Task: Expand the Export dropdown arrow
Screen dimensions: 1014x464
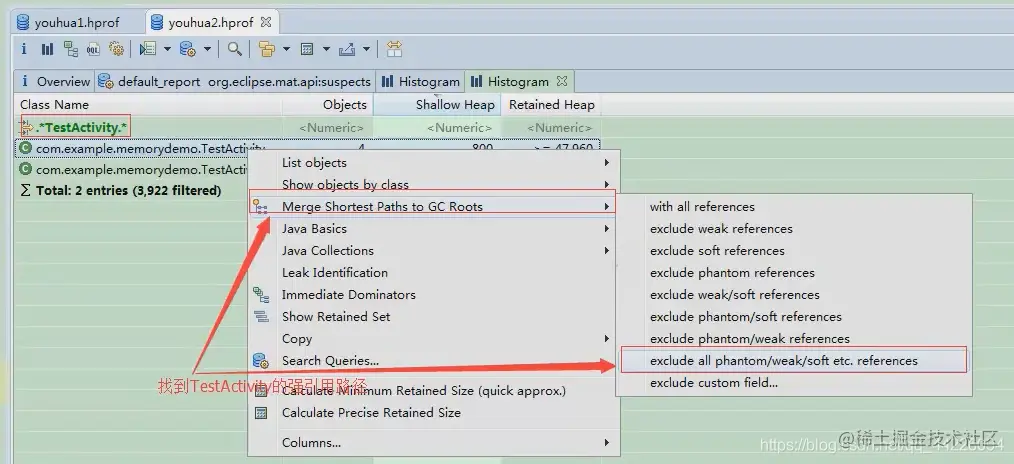Action: click(x=366, y=48)
